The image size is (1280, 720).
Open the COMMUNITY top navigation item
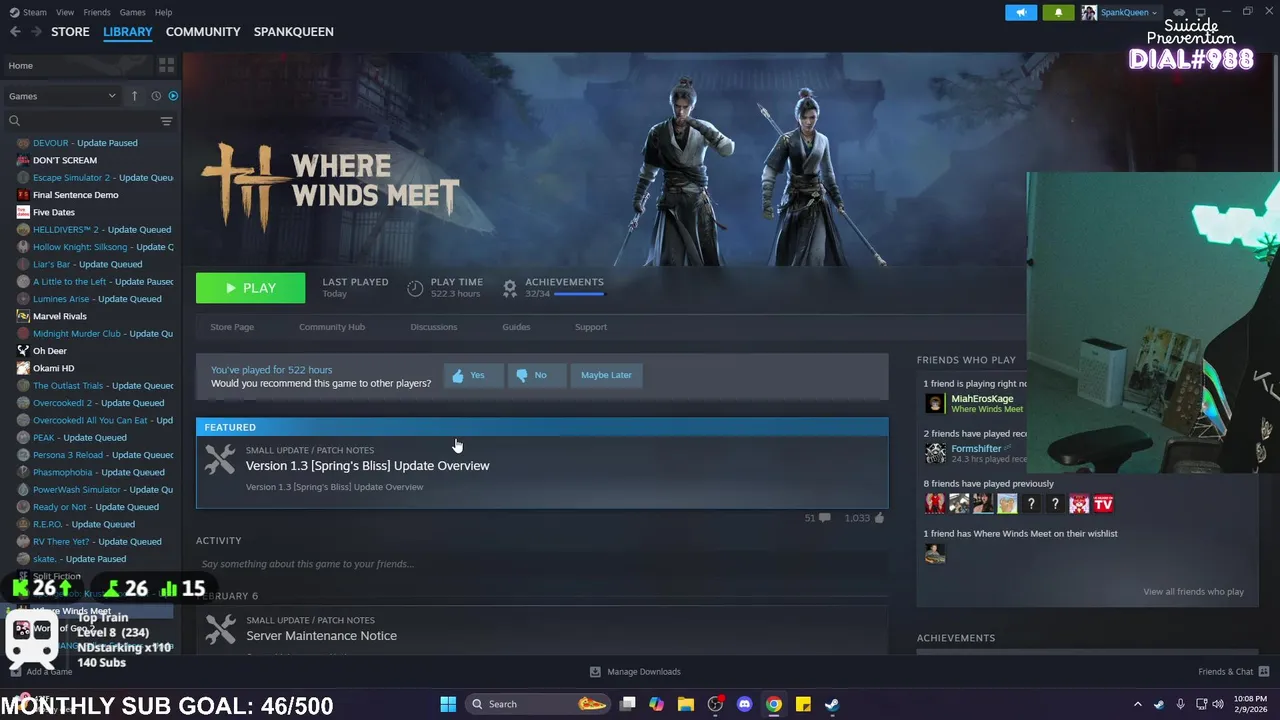203,32
